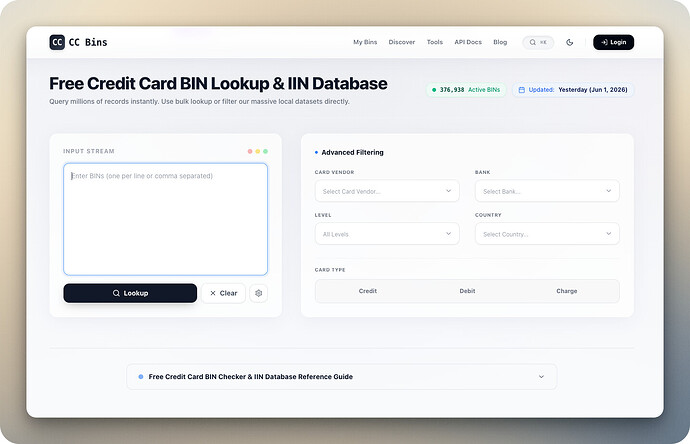Screen dimensions: 690x444
Task: Expand the BIN Checker Reference Guide
Action: coord(341,377)
